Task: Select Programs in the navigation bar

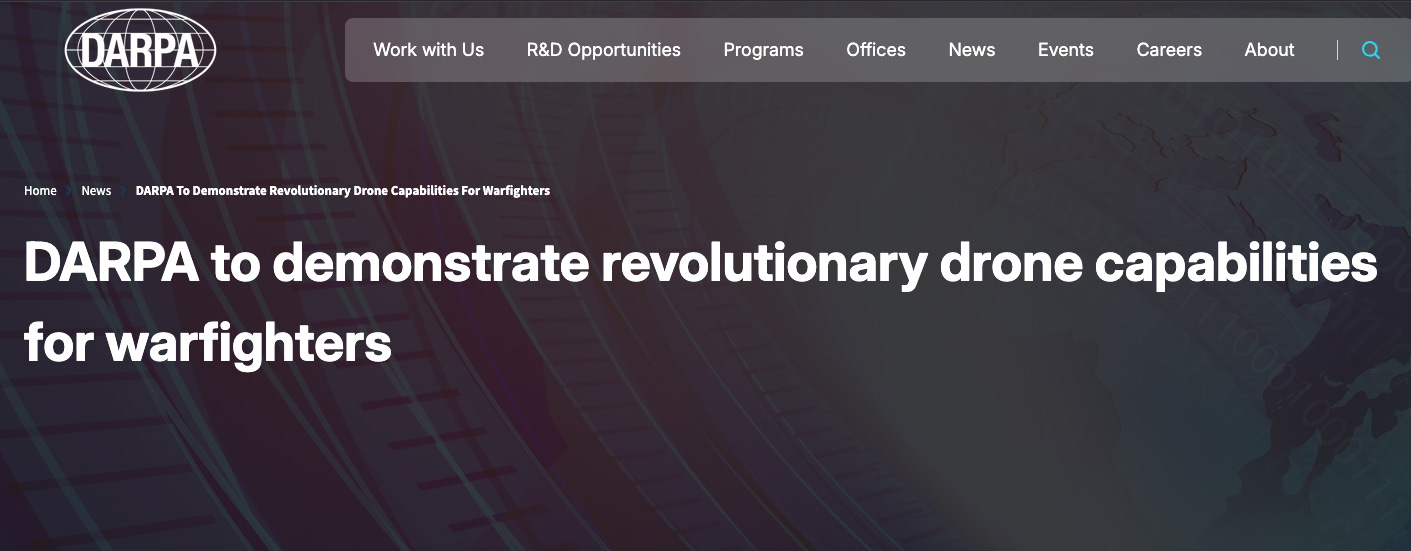Action: [x=763, y=50]
